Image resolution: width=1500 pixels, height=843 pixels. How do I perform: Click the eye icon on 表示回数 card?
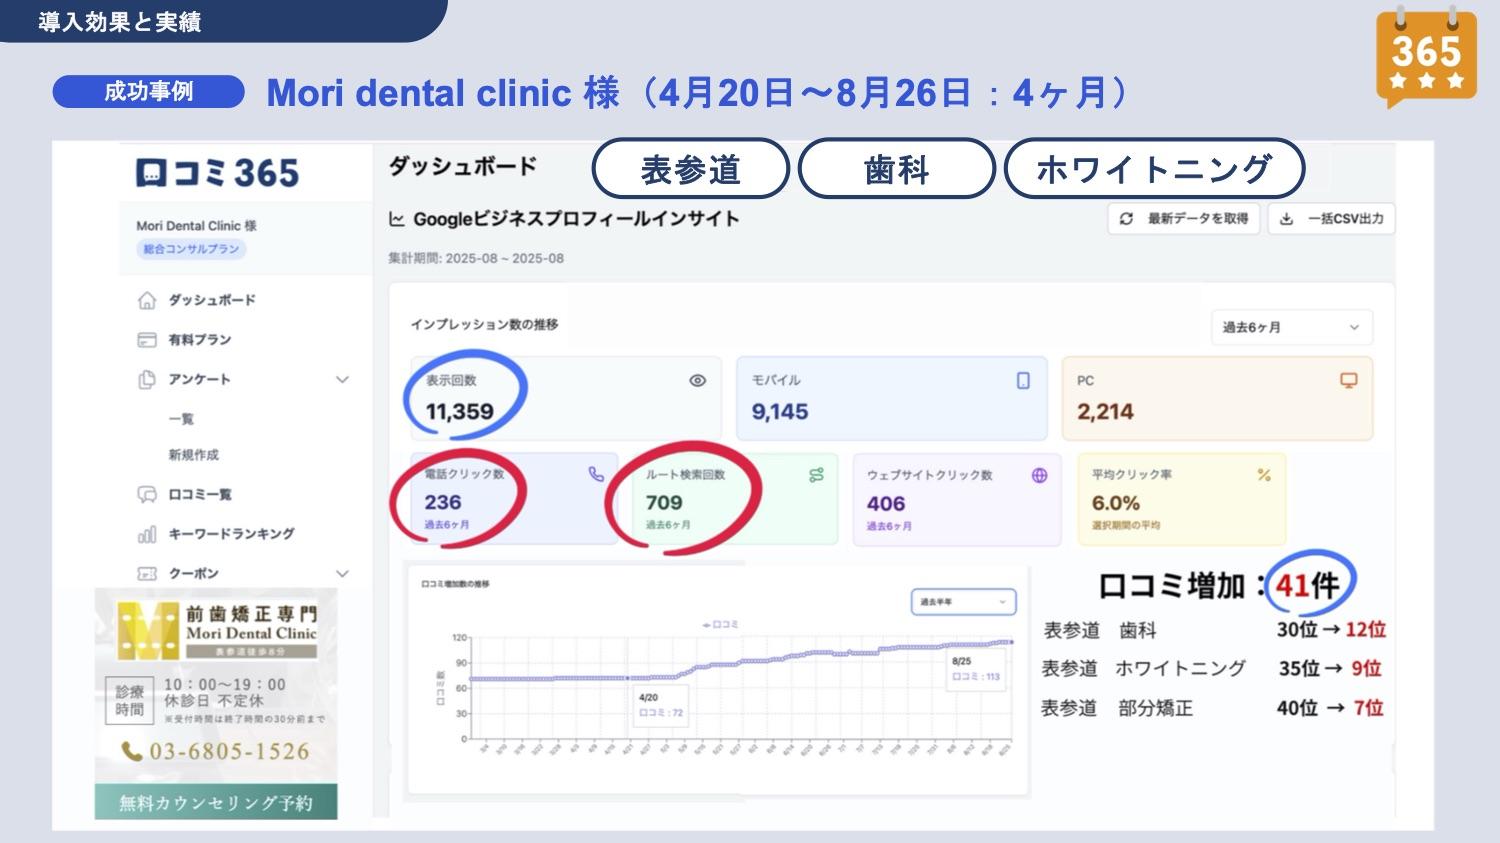698,381
